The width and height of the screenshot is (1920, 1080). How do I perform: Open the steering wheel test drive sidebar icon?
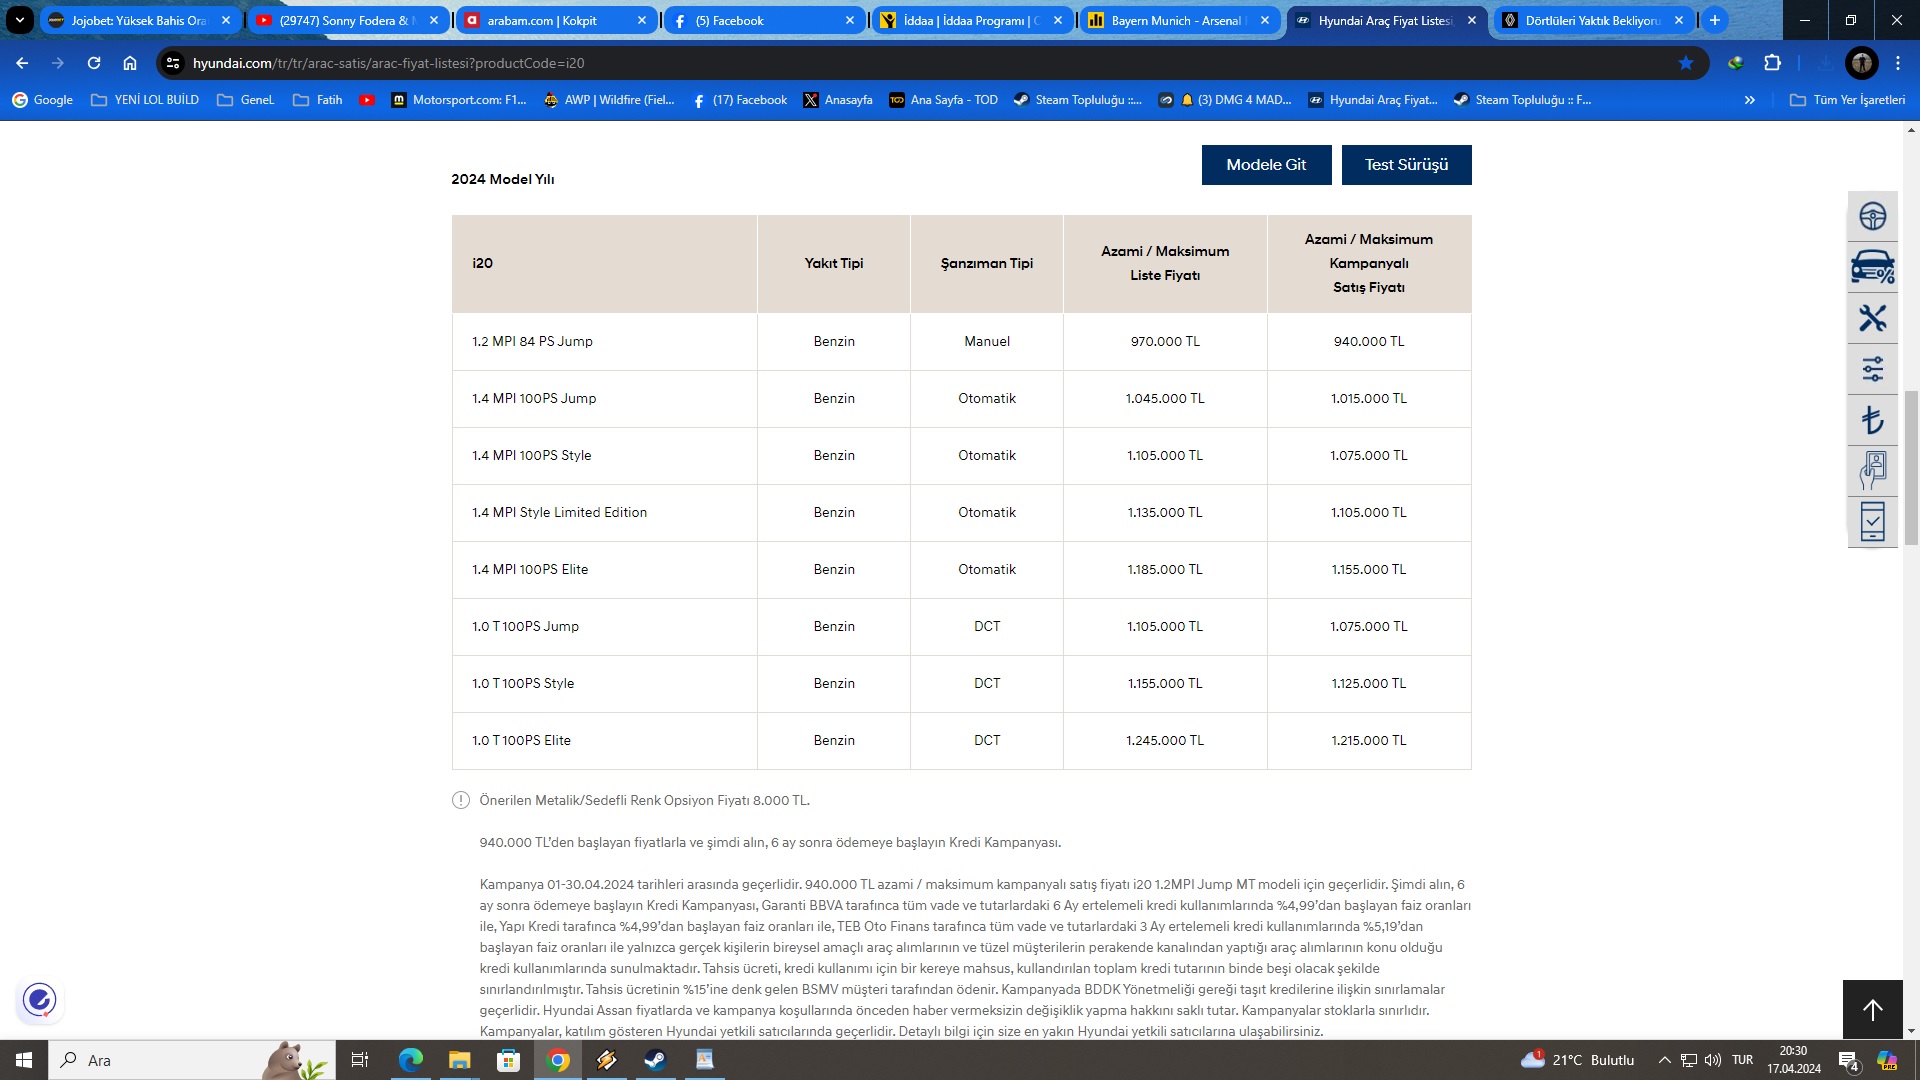tap(1872, 216)
